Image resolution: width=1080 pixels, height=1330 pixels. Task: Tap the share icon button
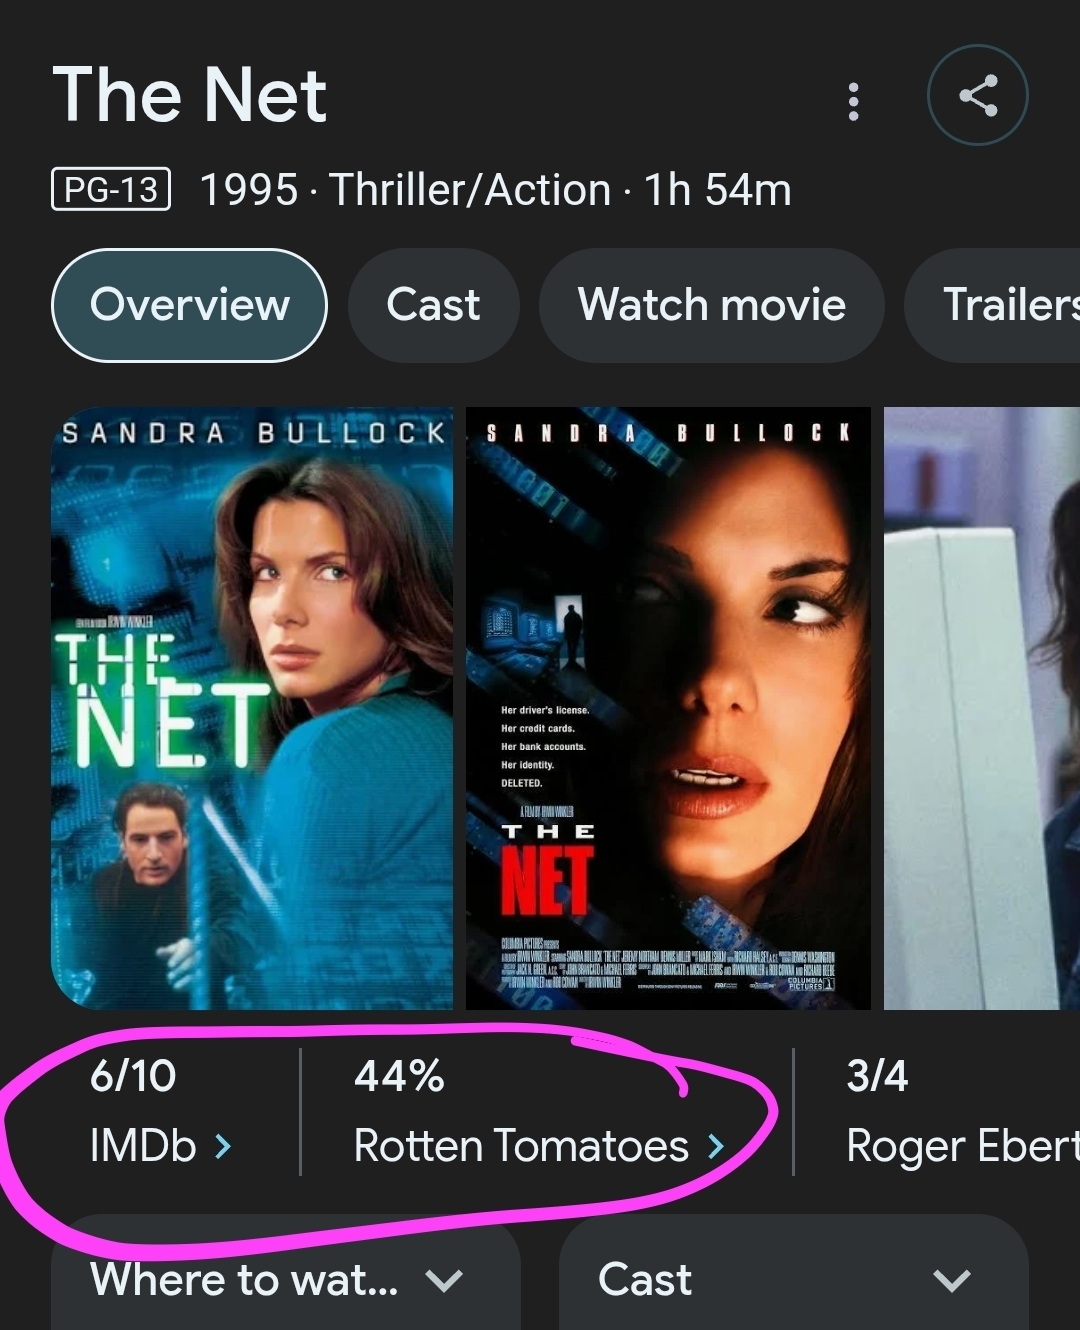click(977, 96)
